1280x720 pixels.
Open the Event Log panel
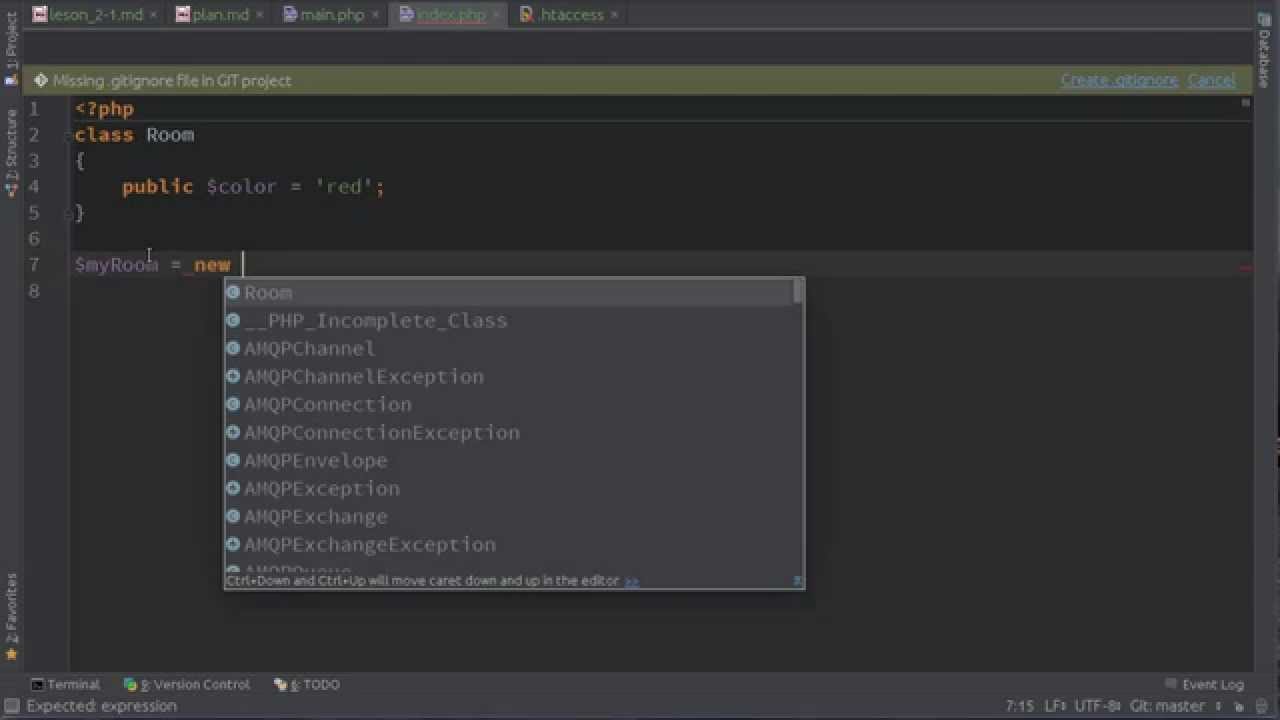click(x=1204, y=684)
